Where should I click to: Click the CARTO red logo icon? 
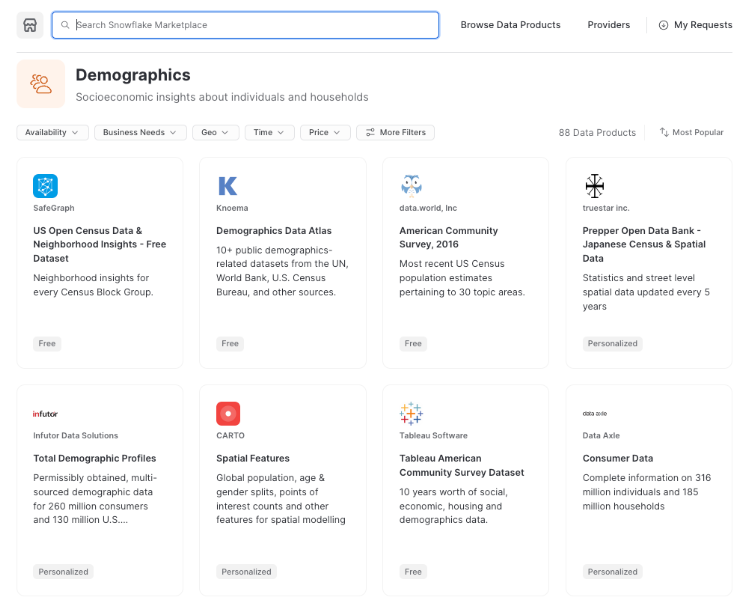[228, 413]
